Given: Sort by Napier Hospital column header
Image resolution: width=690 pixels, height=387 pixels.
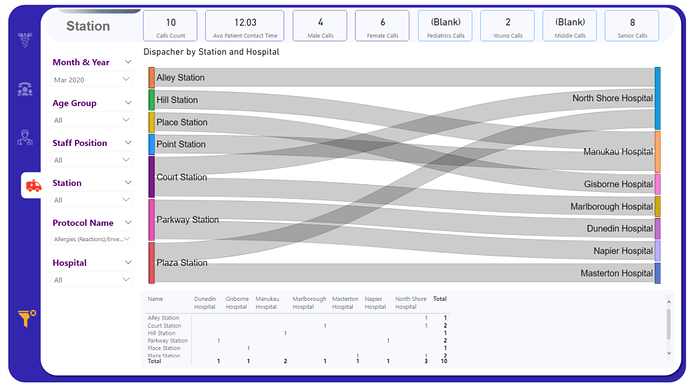Looking at the screenshot, I should (x=375, y=303).
